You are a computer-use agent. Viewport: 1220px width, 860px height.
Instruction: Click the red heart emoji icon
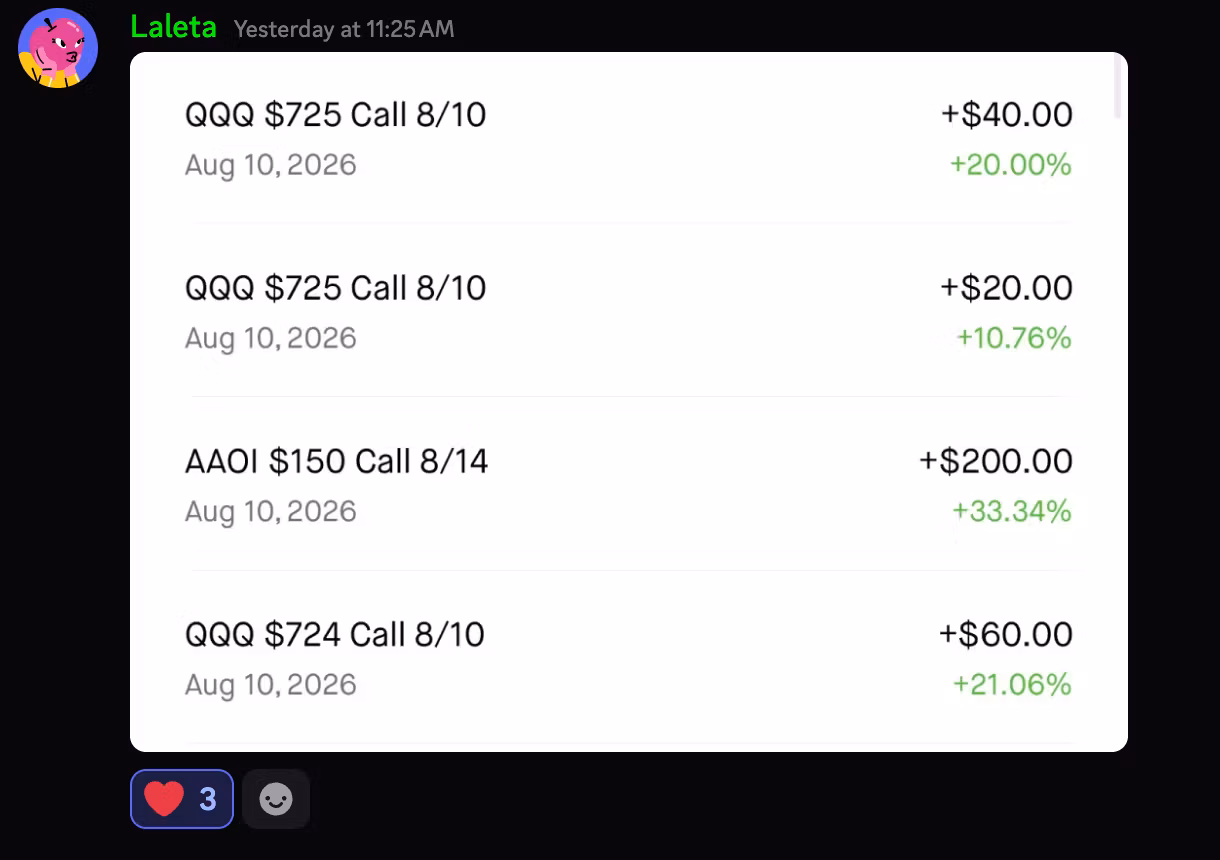[x=164, y=799]
